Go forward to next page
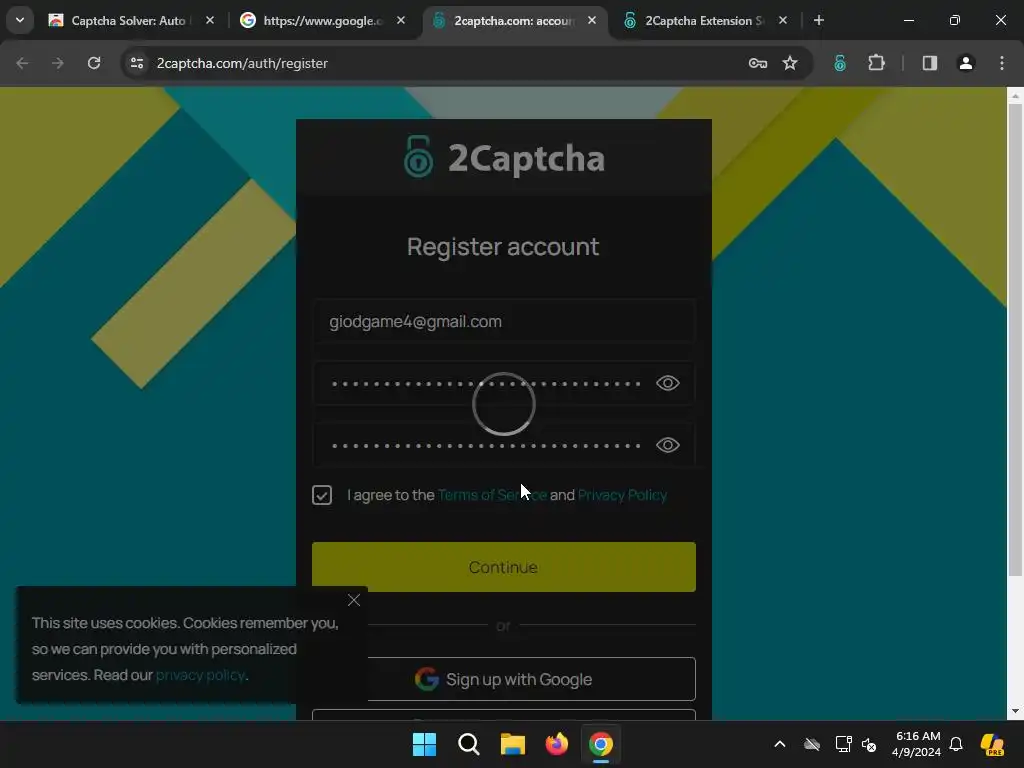1024x768 pixels. click(58, 63)
